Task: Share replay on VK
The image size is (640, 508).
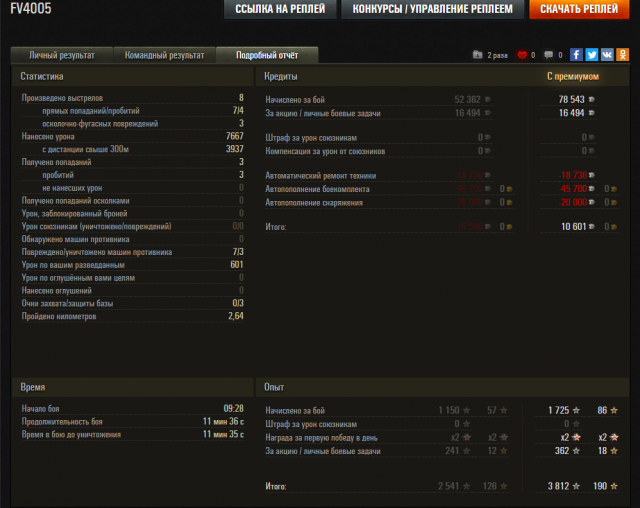Action: pyautogui.click(x=607, y=55)
